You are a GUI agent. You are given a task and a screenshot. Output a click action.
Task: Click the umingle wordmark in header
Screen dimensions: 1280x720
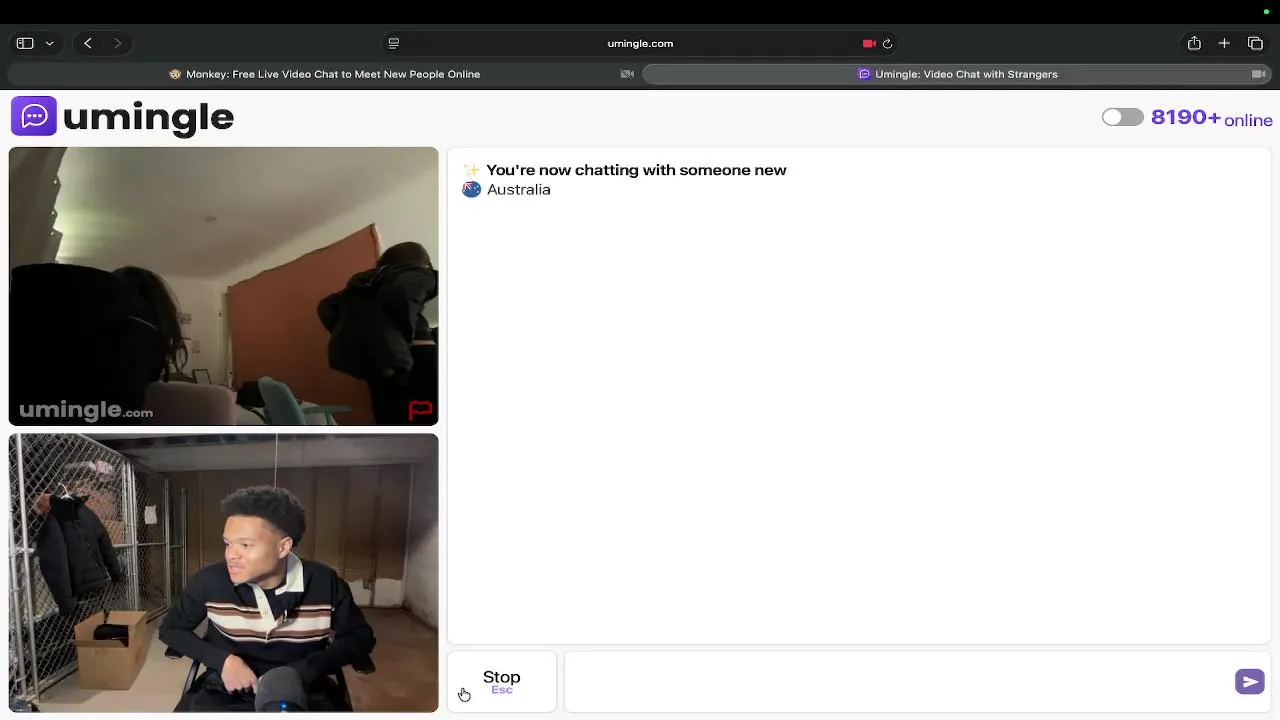tap(148, 117)
